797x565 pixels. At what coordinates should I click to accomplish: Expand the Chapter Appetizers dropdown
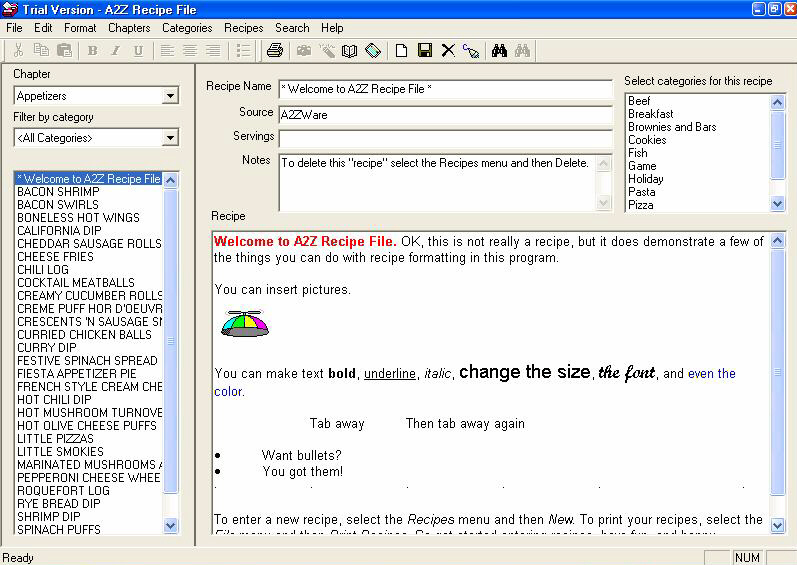(170, 96)
